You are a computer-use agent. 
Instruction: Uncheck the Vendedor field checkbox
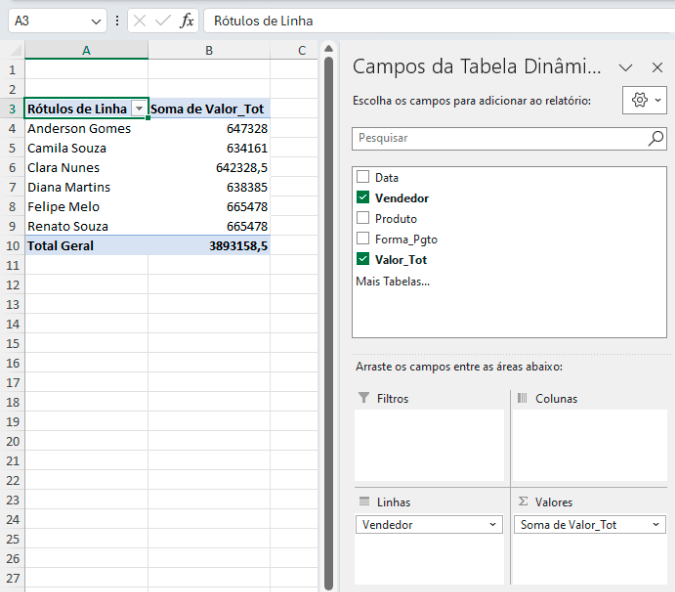(363, 197)
